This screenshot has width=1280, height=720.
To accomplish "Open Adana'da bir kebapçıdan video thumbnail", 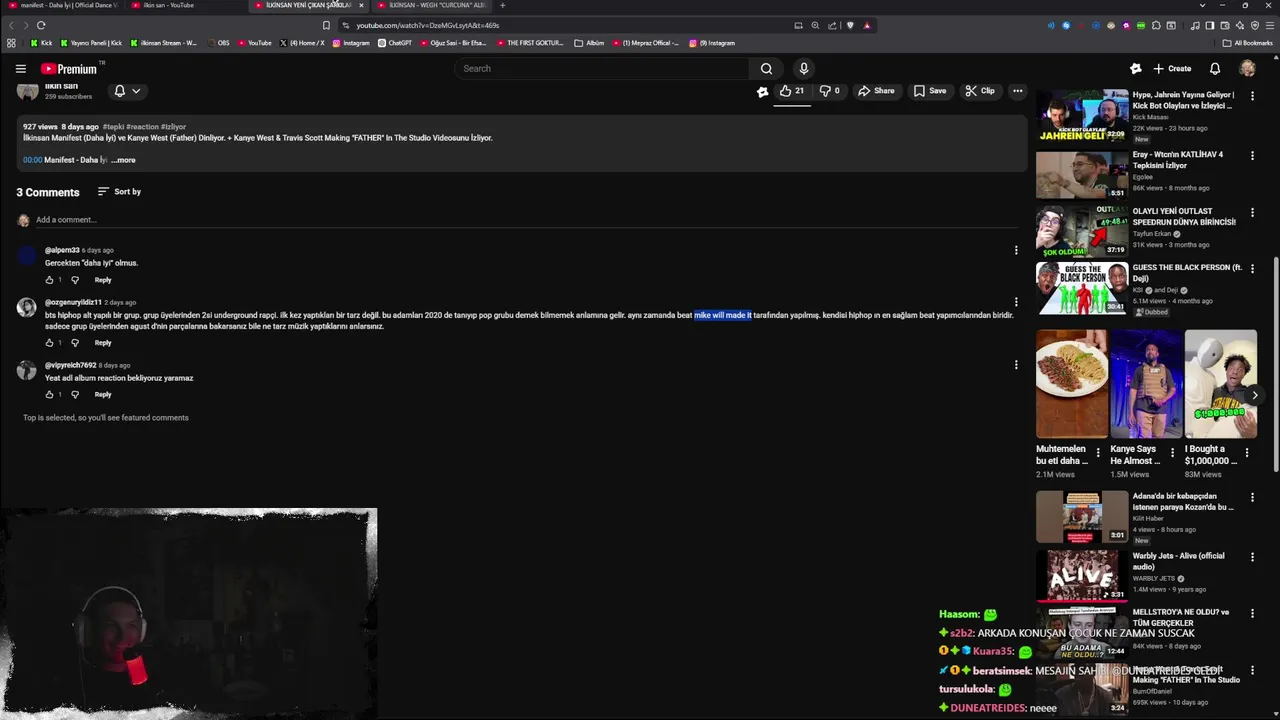I will point(1082,517).
